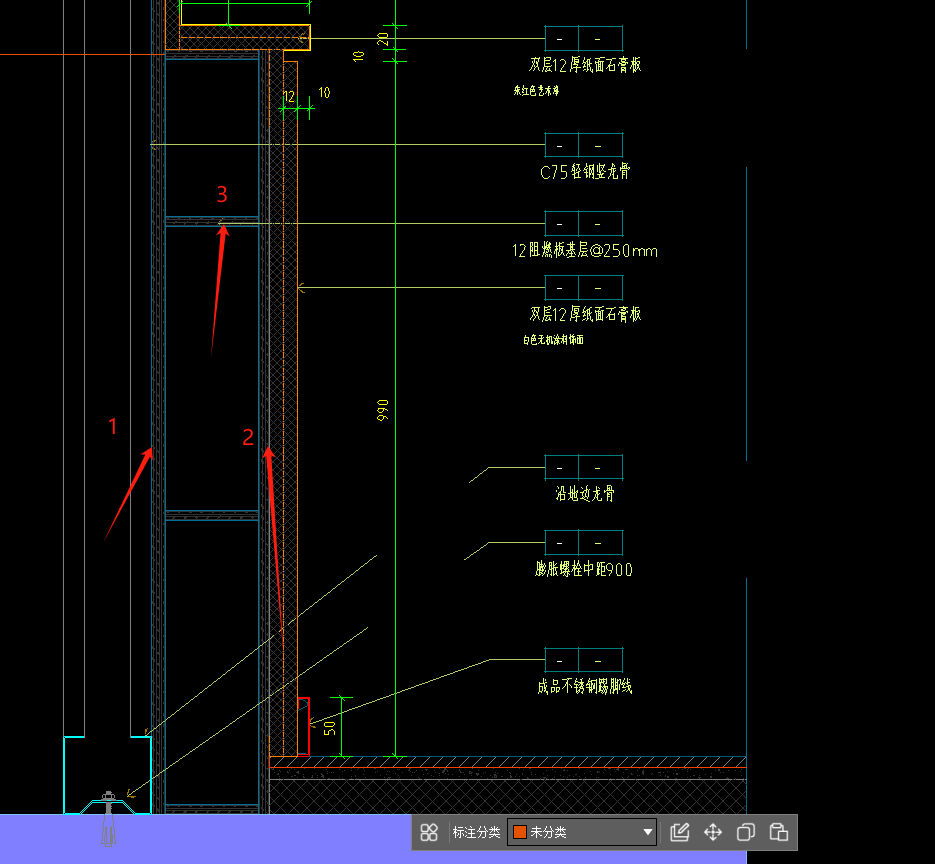
Task: Click the edit annotation pencil icon
Action: [x=680, y=832]
